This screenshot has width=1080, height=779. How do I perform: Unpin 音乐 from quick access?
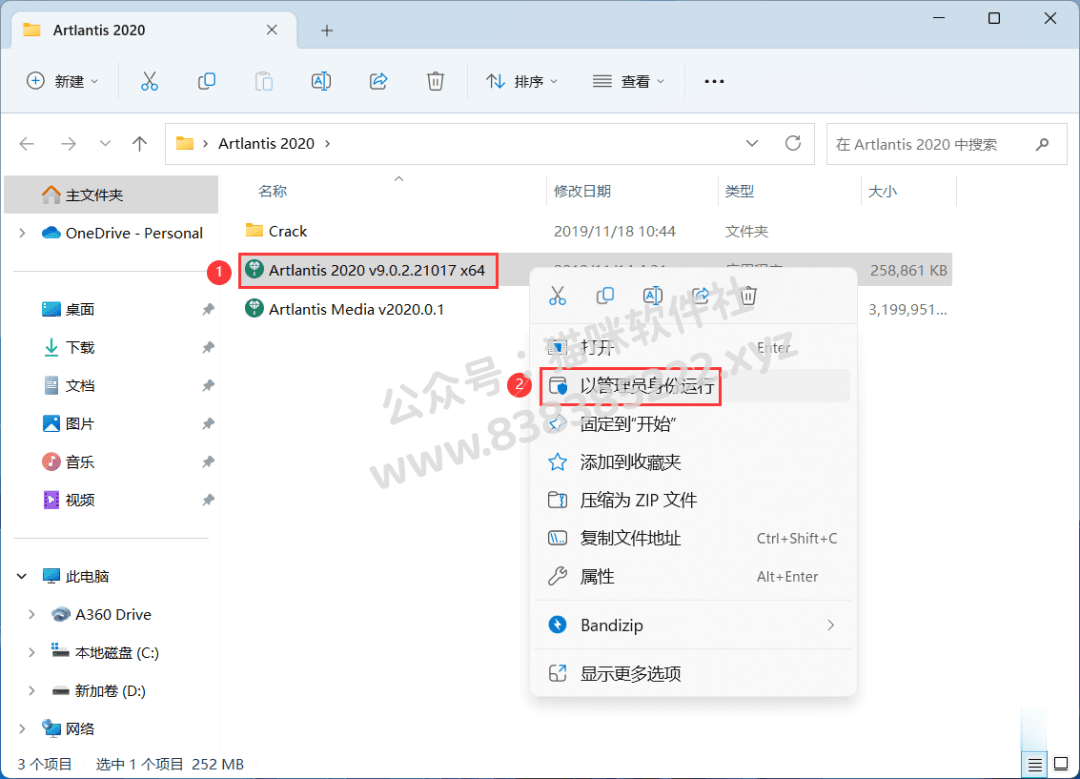click(208, 461)
